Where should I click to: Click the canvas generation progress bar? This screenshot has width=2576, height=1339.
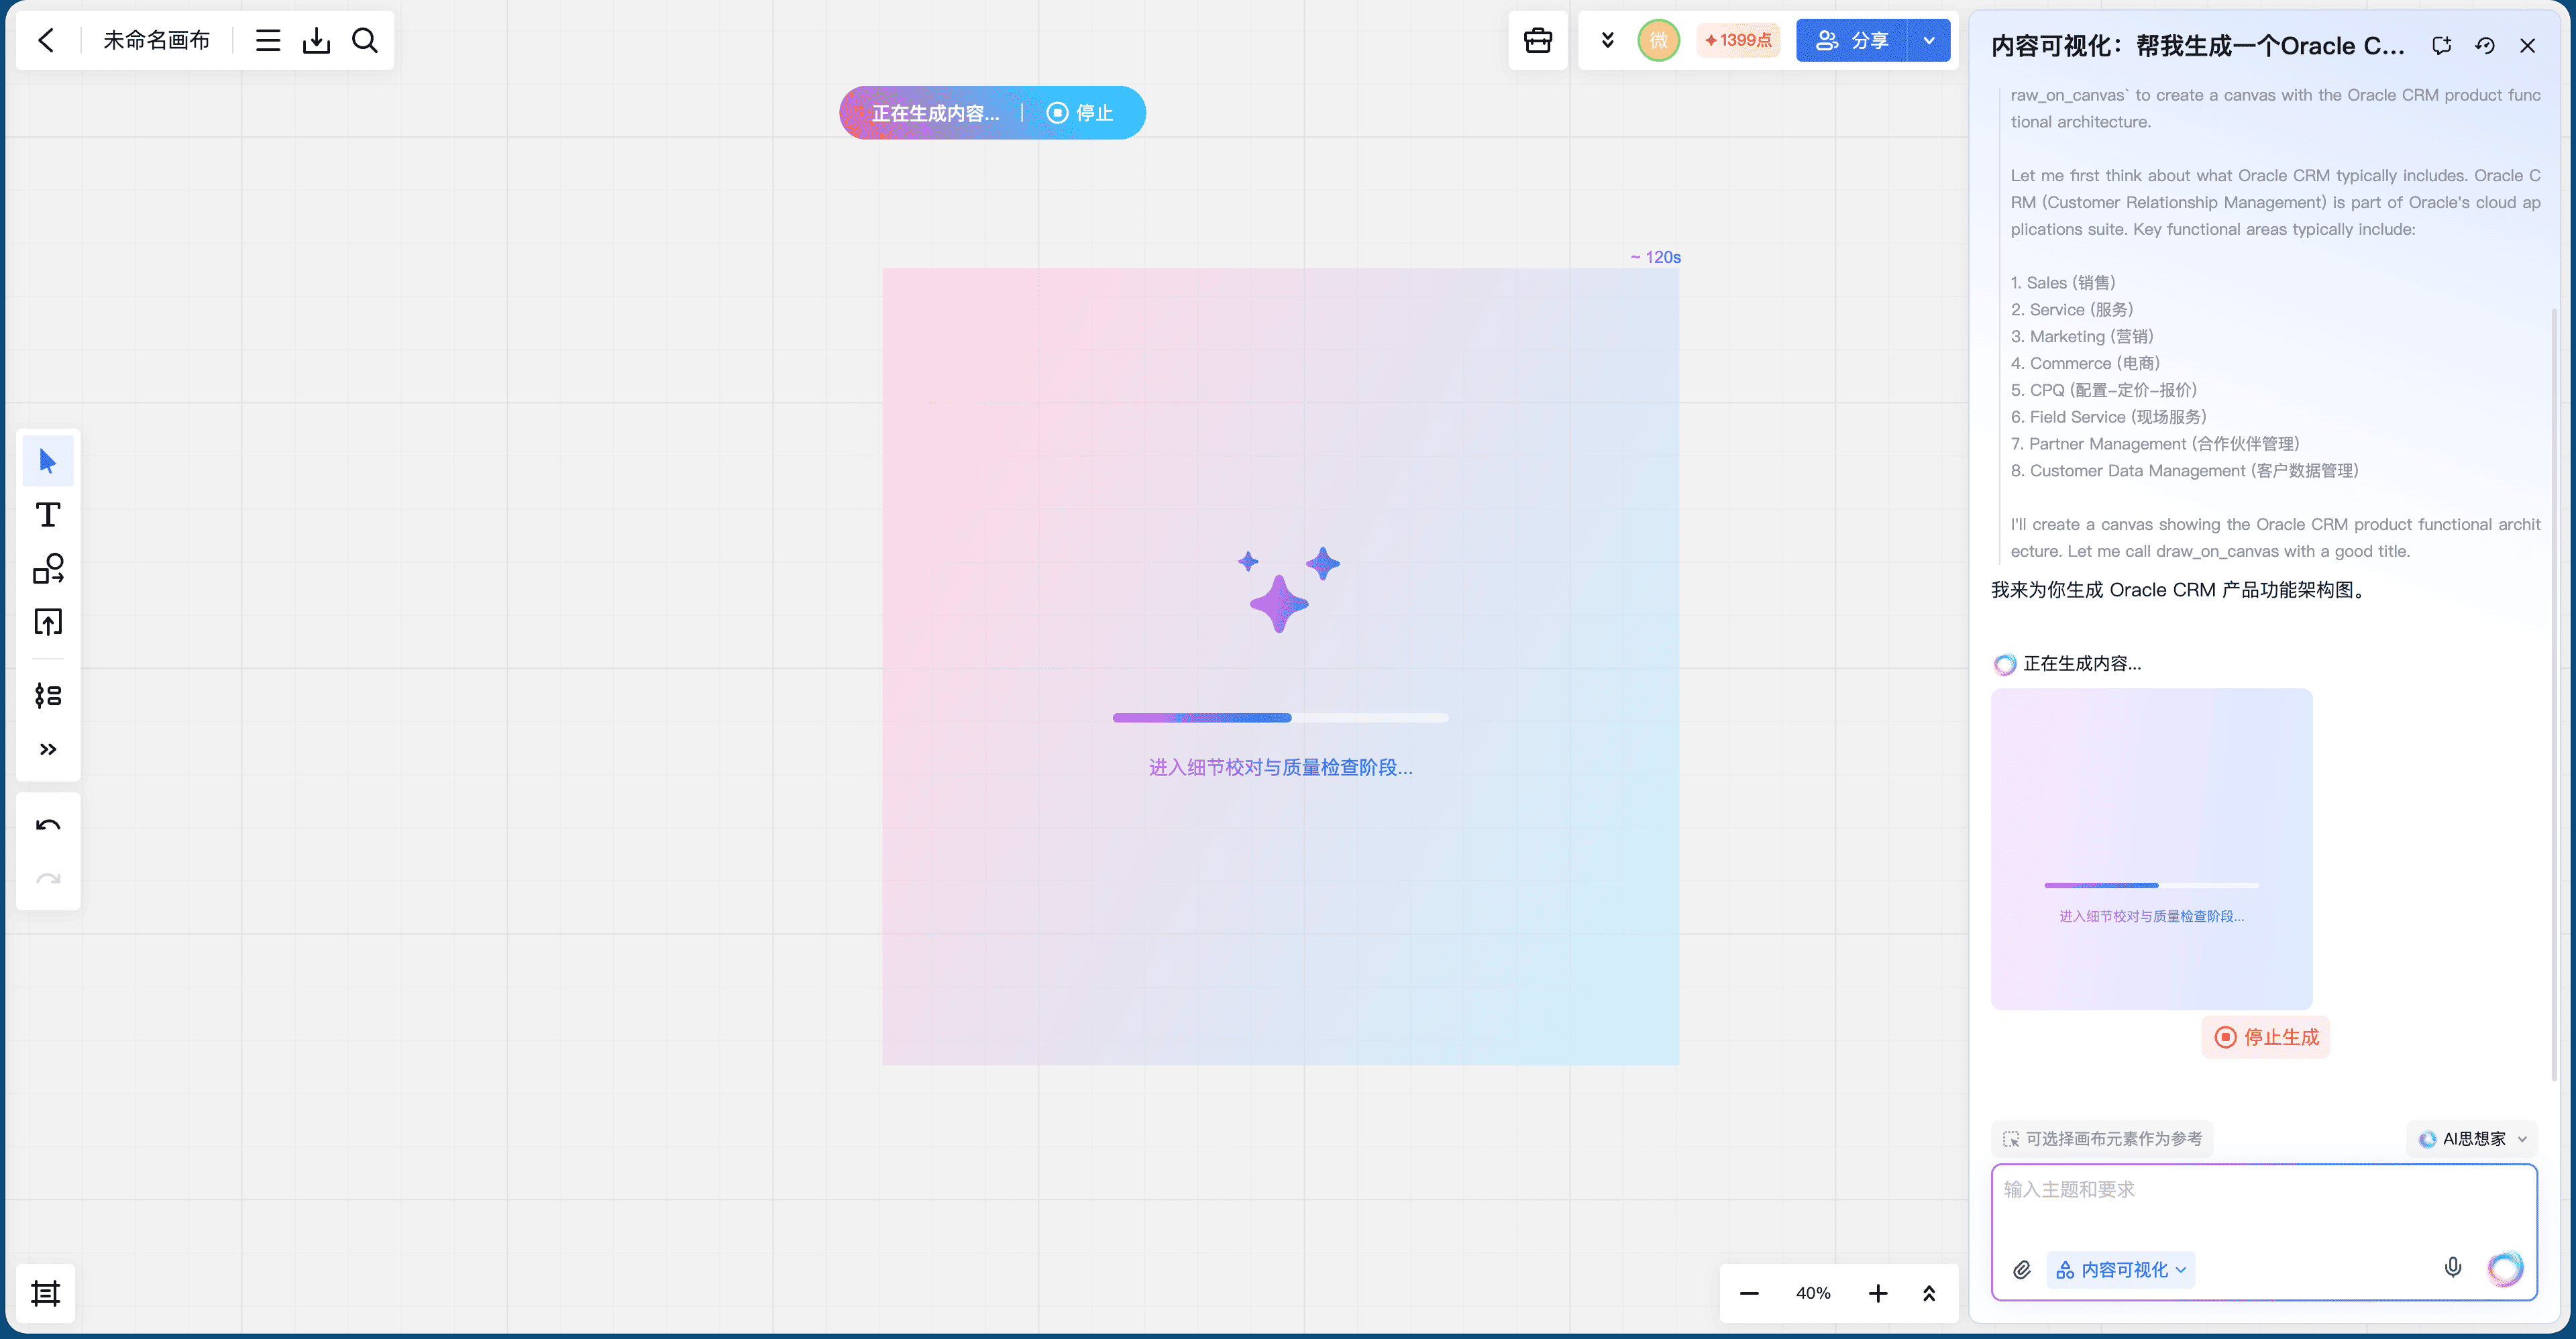[1281, 717]
